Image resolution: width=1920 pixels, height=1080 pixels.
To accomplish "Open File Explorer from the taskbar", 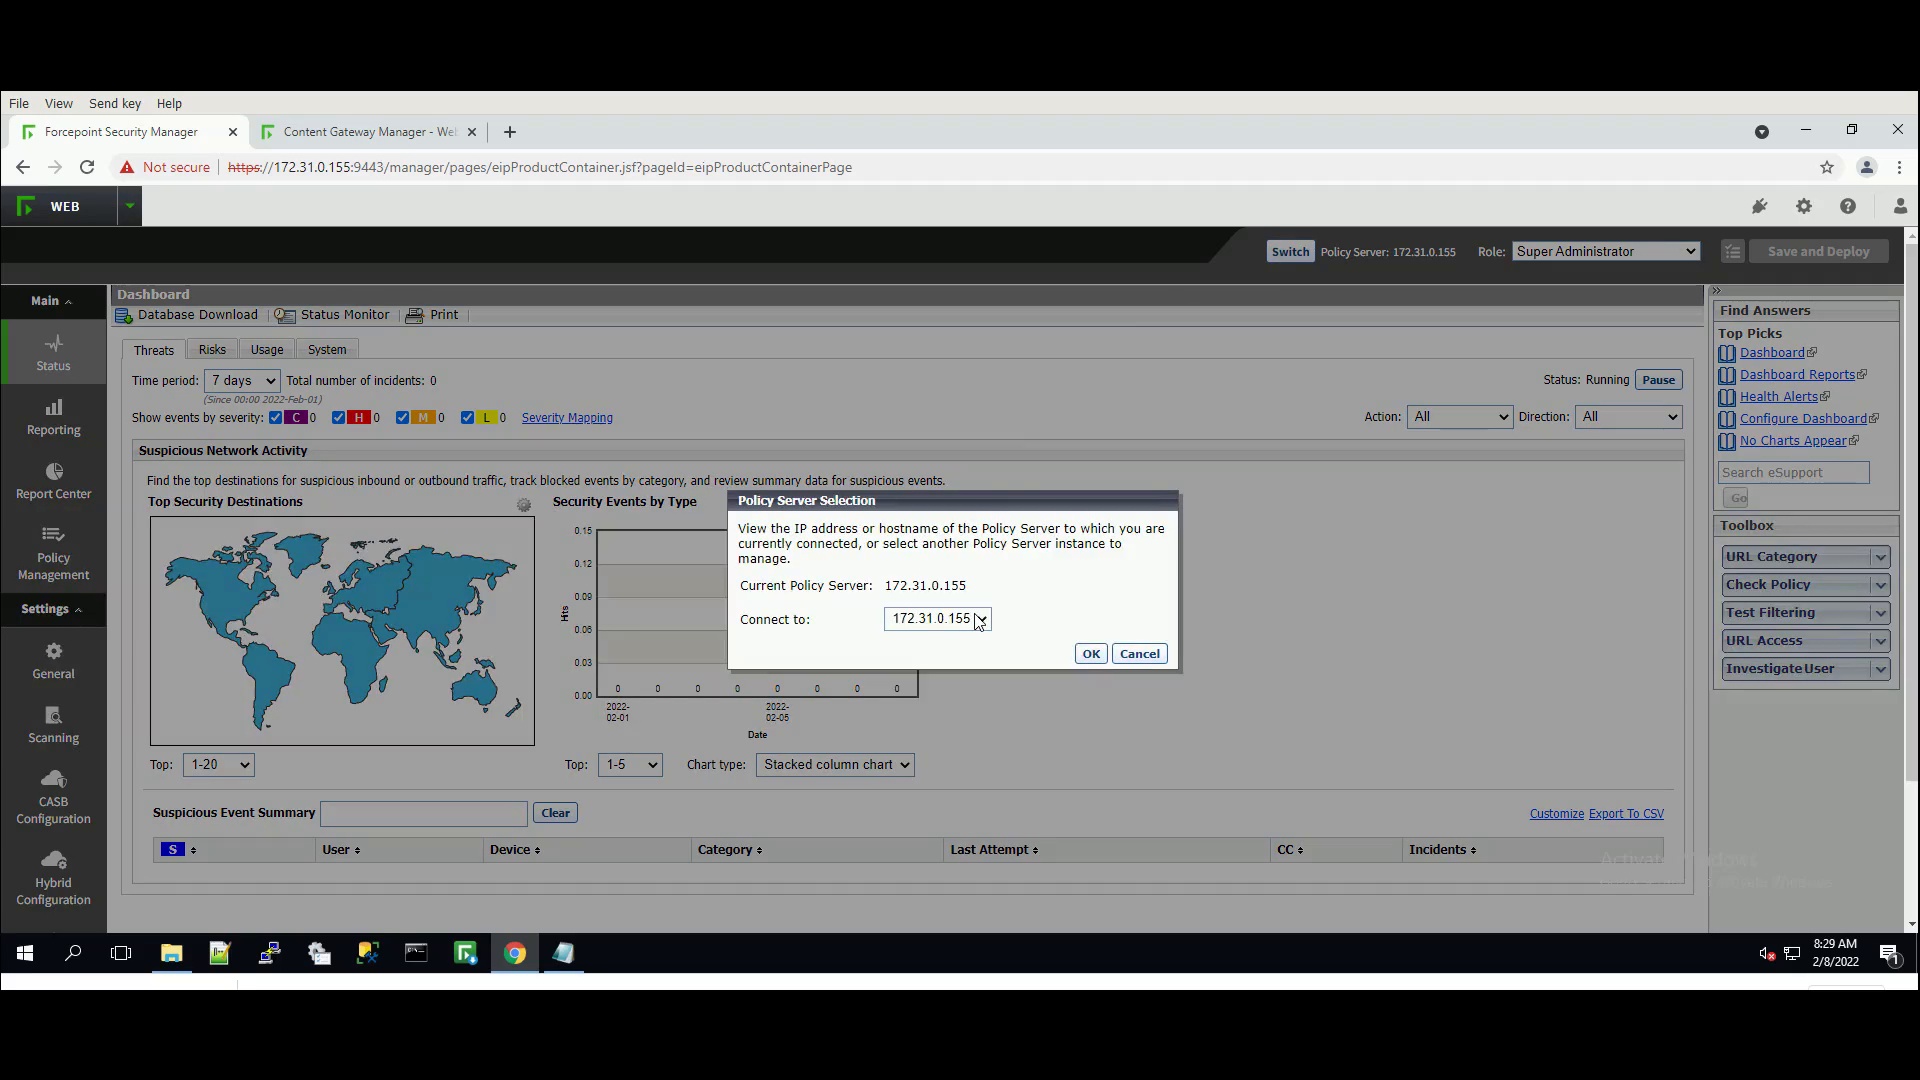I will tap(172, 953).
